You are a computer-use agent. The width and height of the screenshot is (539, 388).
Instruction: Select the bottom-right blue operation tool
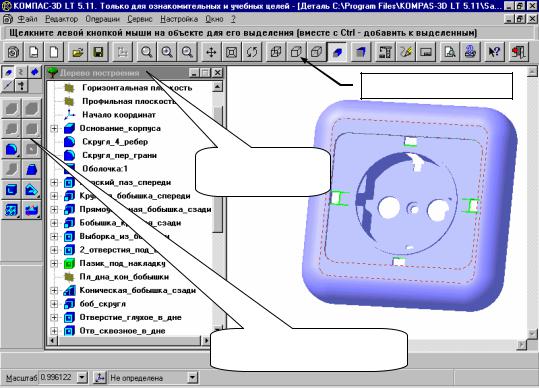[x=32, y=210]
